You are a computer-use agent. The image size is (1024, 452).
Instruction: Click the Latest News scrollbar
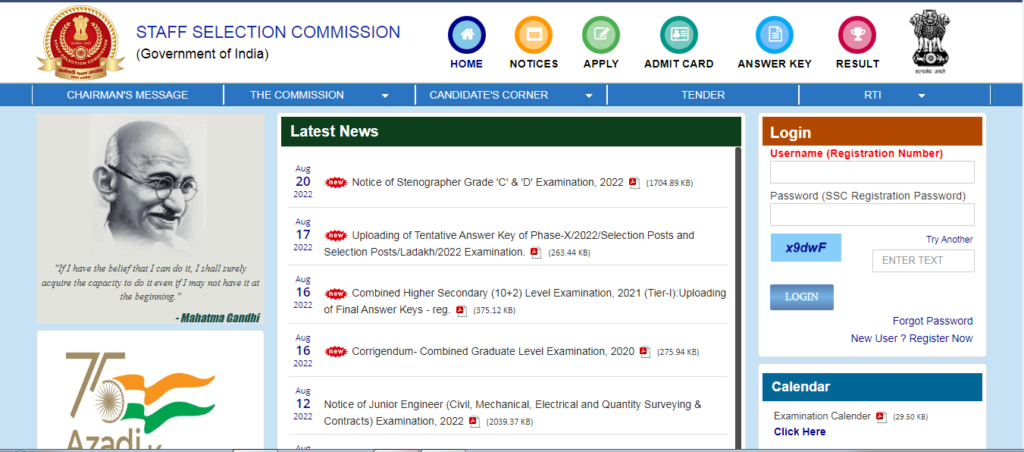click(x=738, y=298)
